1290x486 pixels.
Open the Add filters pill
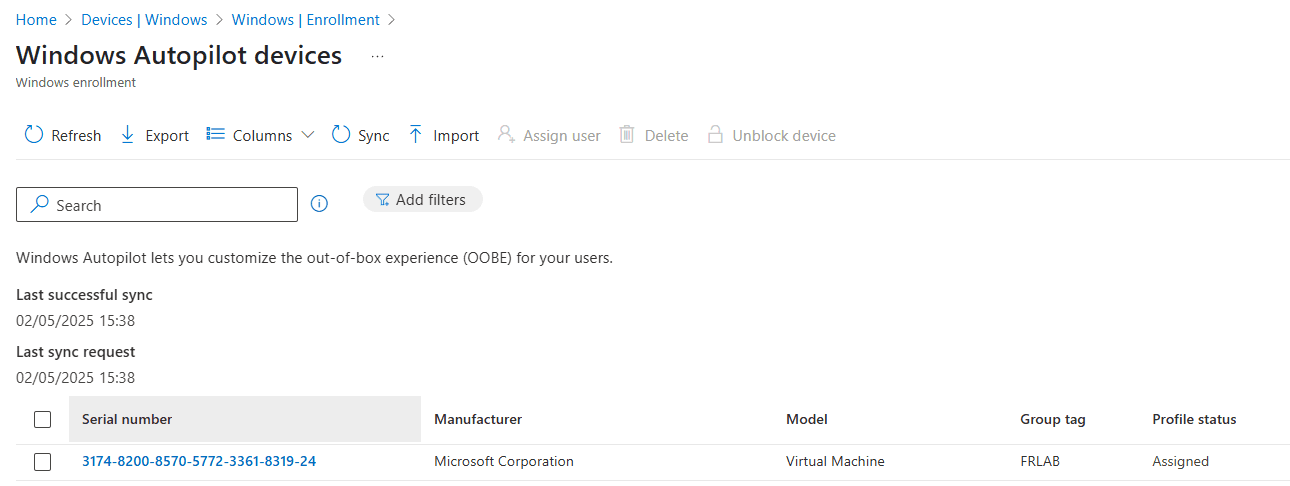click(422, 200)
